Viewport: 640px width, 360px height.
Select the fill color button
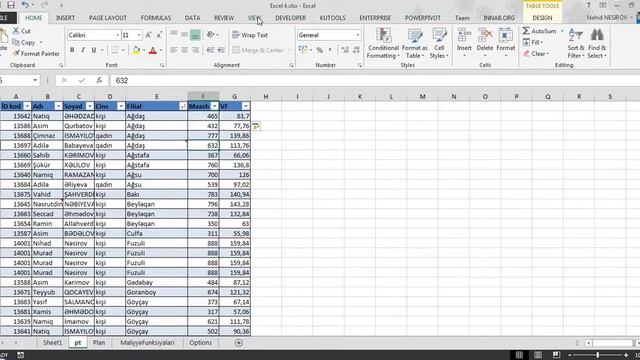pos(136,50)
